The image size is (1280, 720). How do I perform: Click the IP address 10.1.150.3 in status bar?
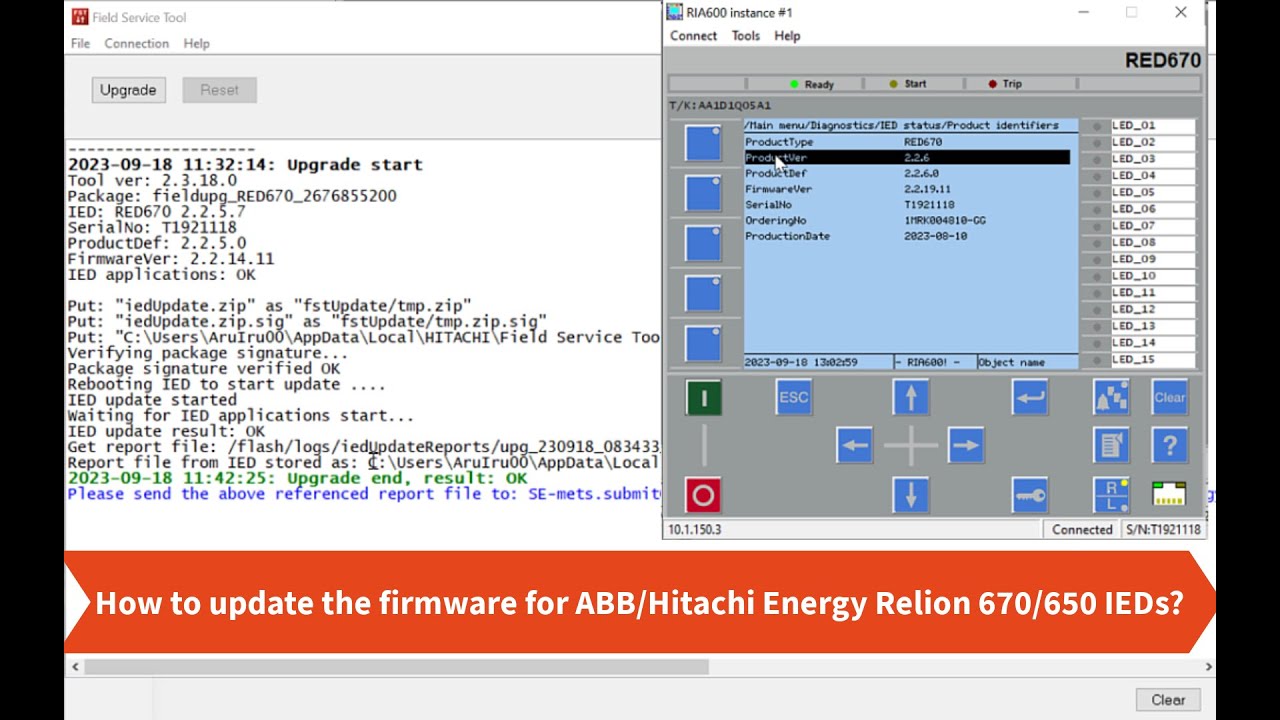click(695, 529)
